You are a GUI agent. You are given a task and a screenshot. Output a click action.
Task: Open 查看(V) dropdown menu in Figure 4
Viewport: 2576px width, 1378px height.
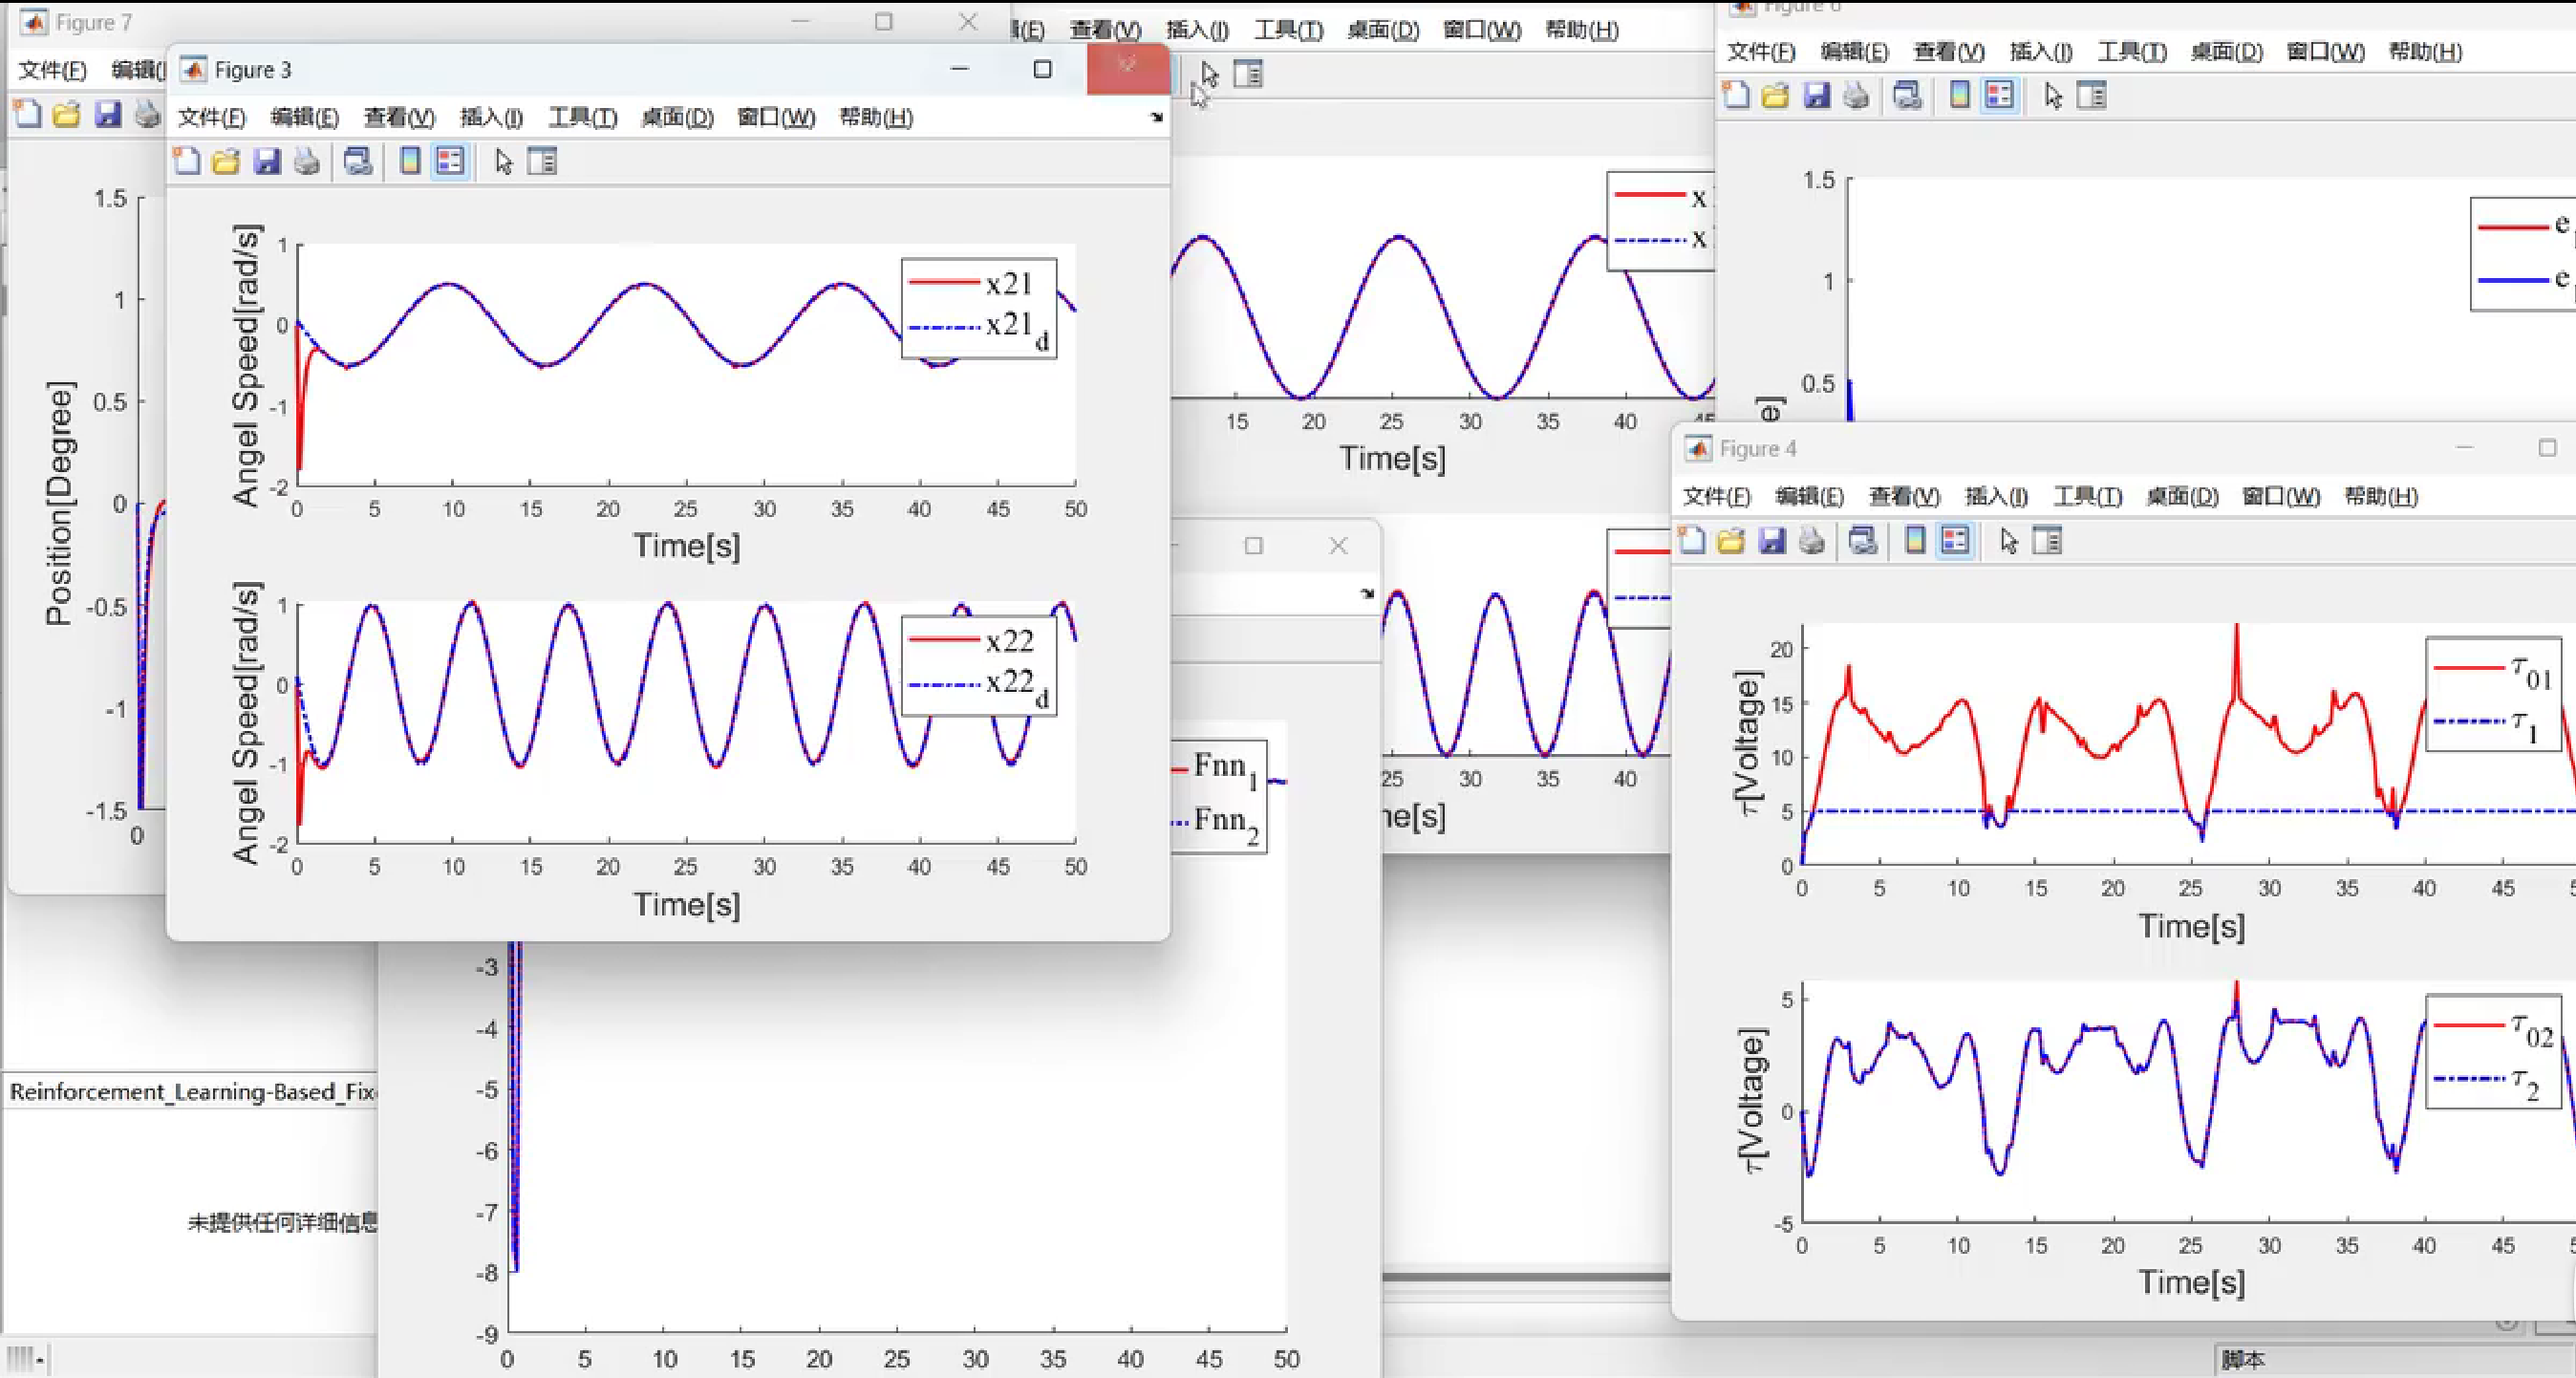[x=1904, y=497]
